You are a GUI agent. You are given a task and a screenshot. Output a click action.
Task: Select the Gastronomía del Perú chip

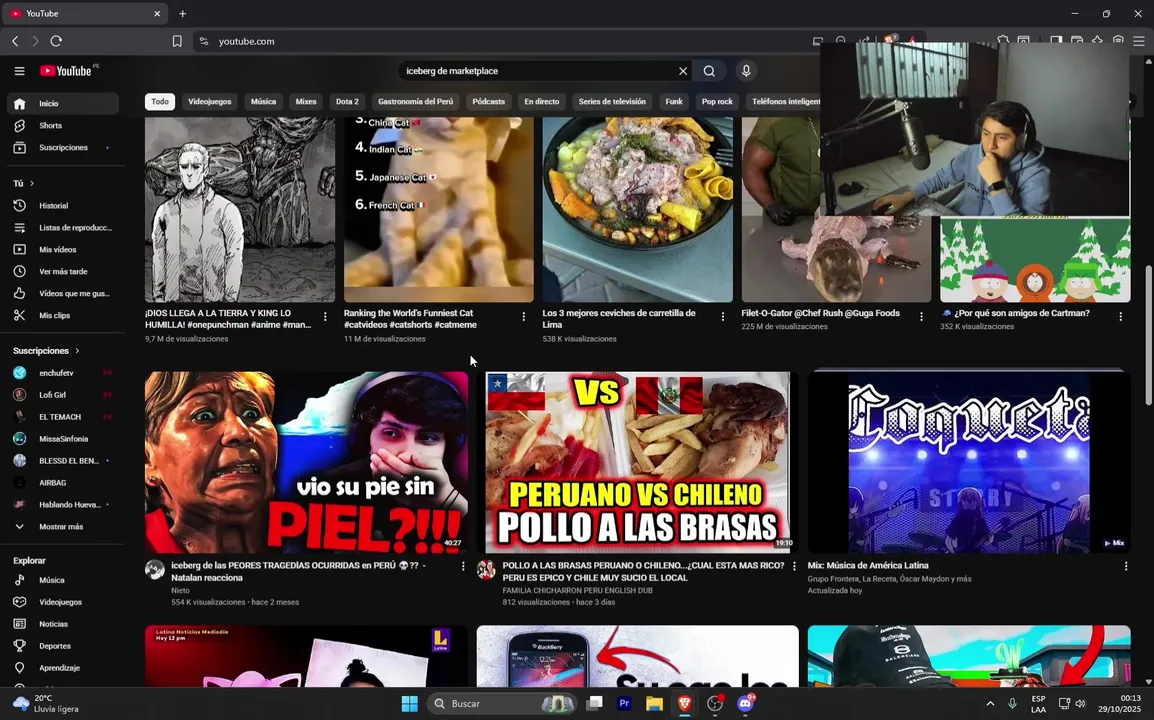point(416,102)
